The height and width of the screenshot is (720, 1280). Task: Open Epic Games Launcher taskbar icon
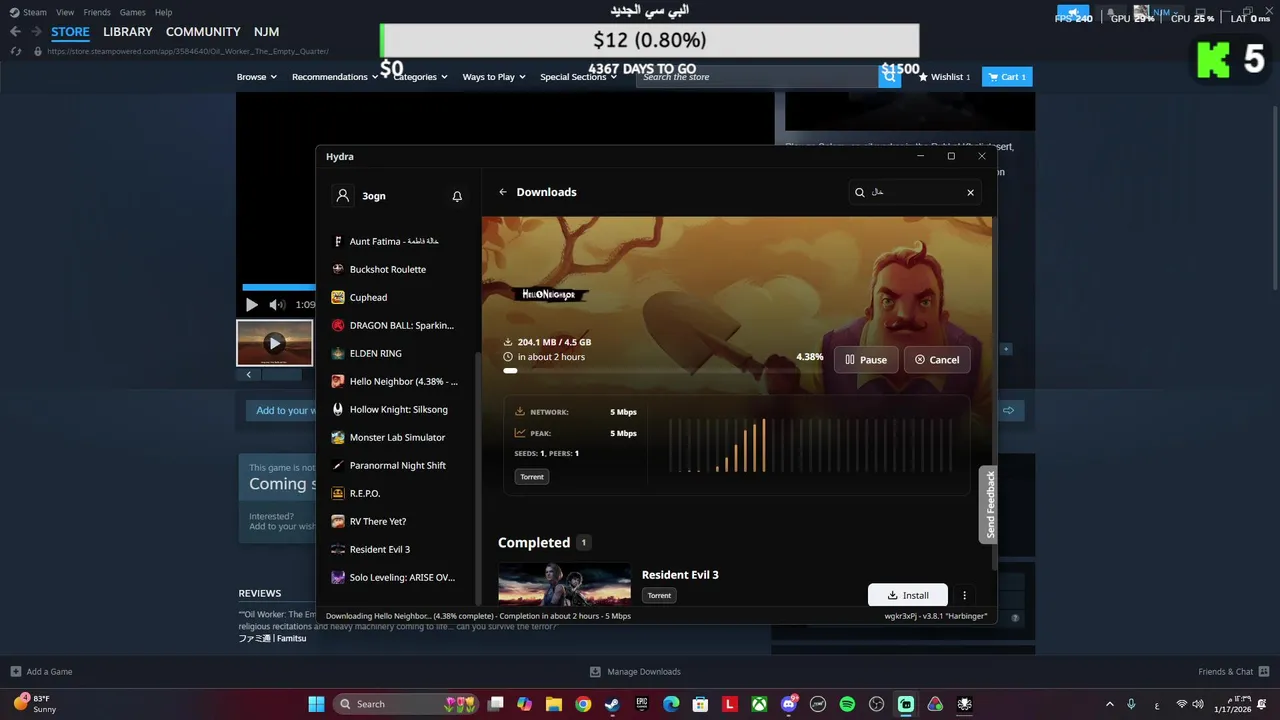click(x=642, y=704)
